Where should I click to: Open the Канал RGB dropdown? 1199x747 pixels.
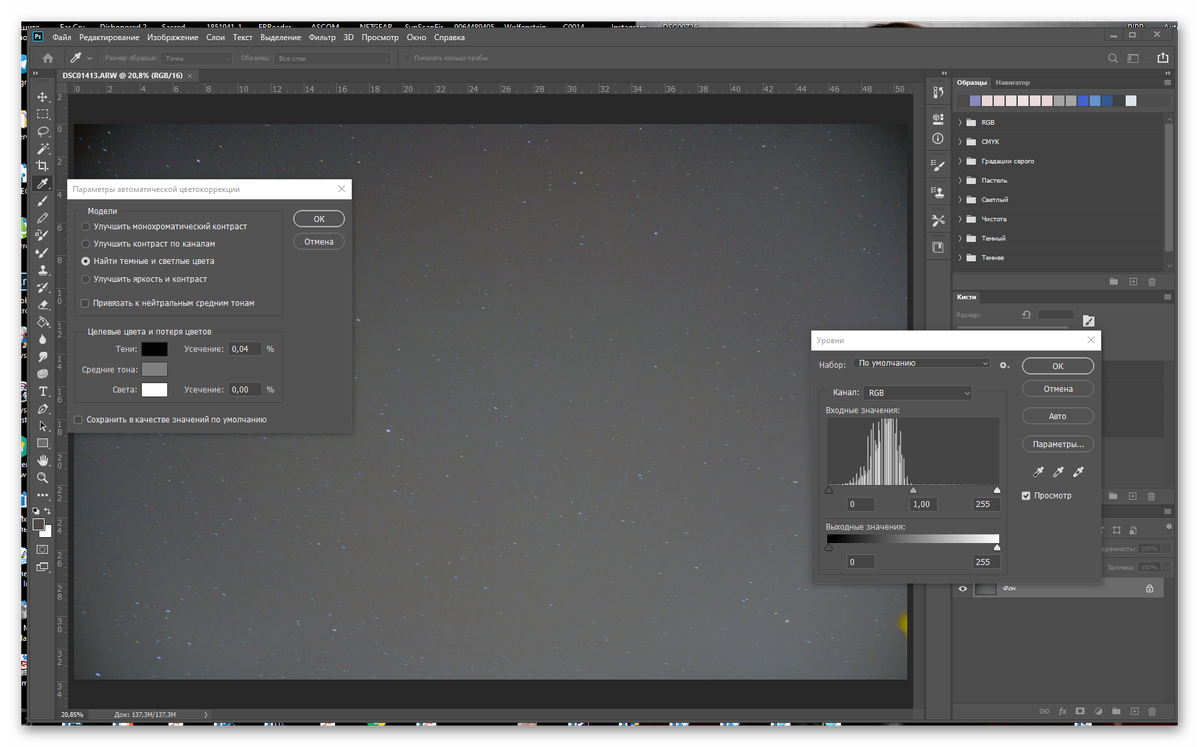pos(918,393)
